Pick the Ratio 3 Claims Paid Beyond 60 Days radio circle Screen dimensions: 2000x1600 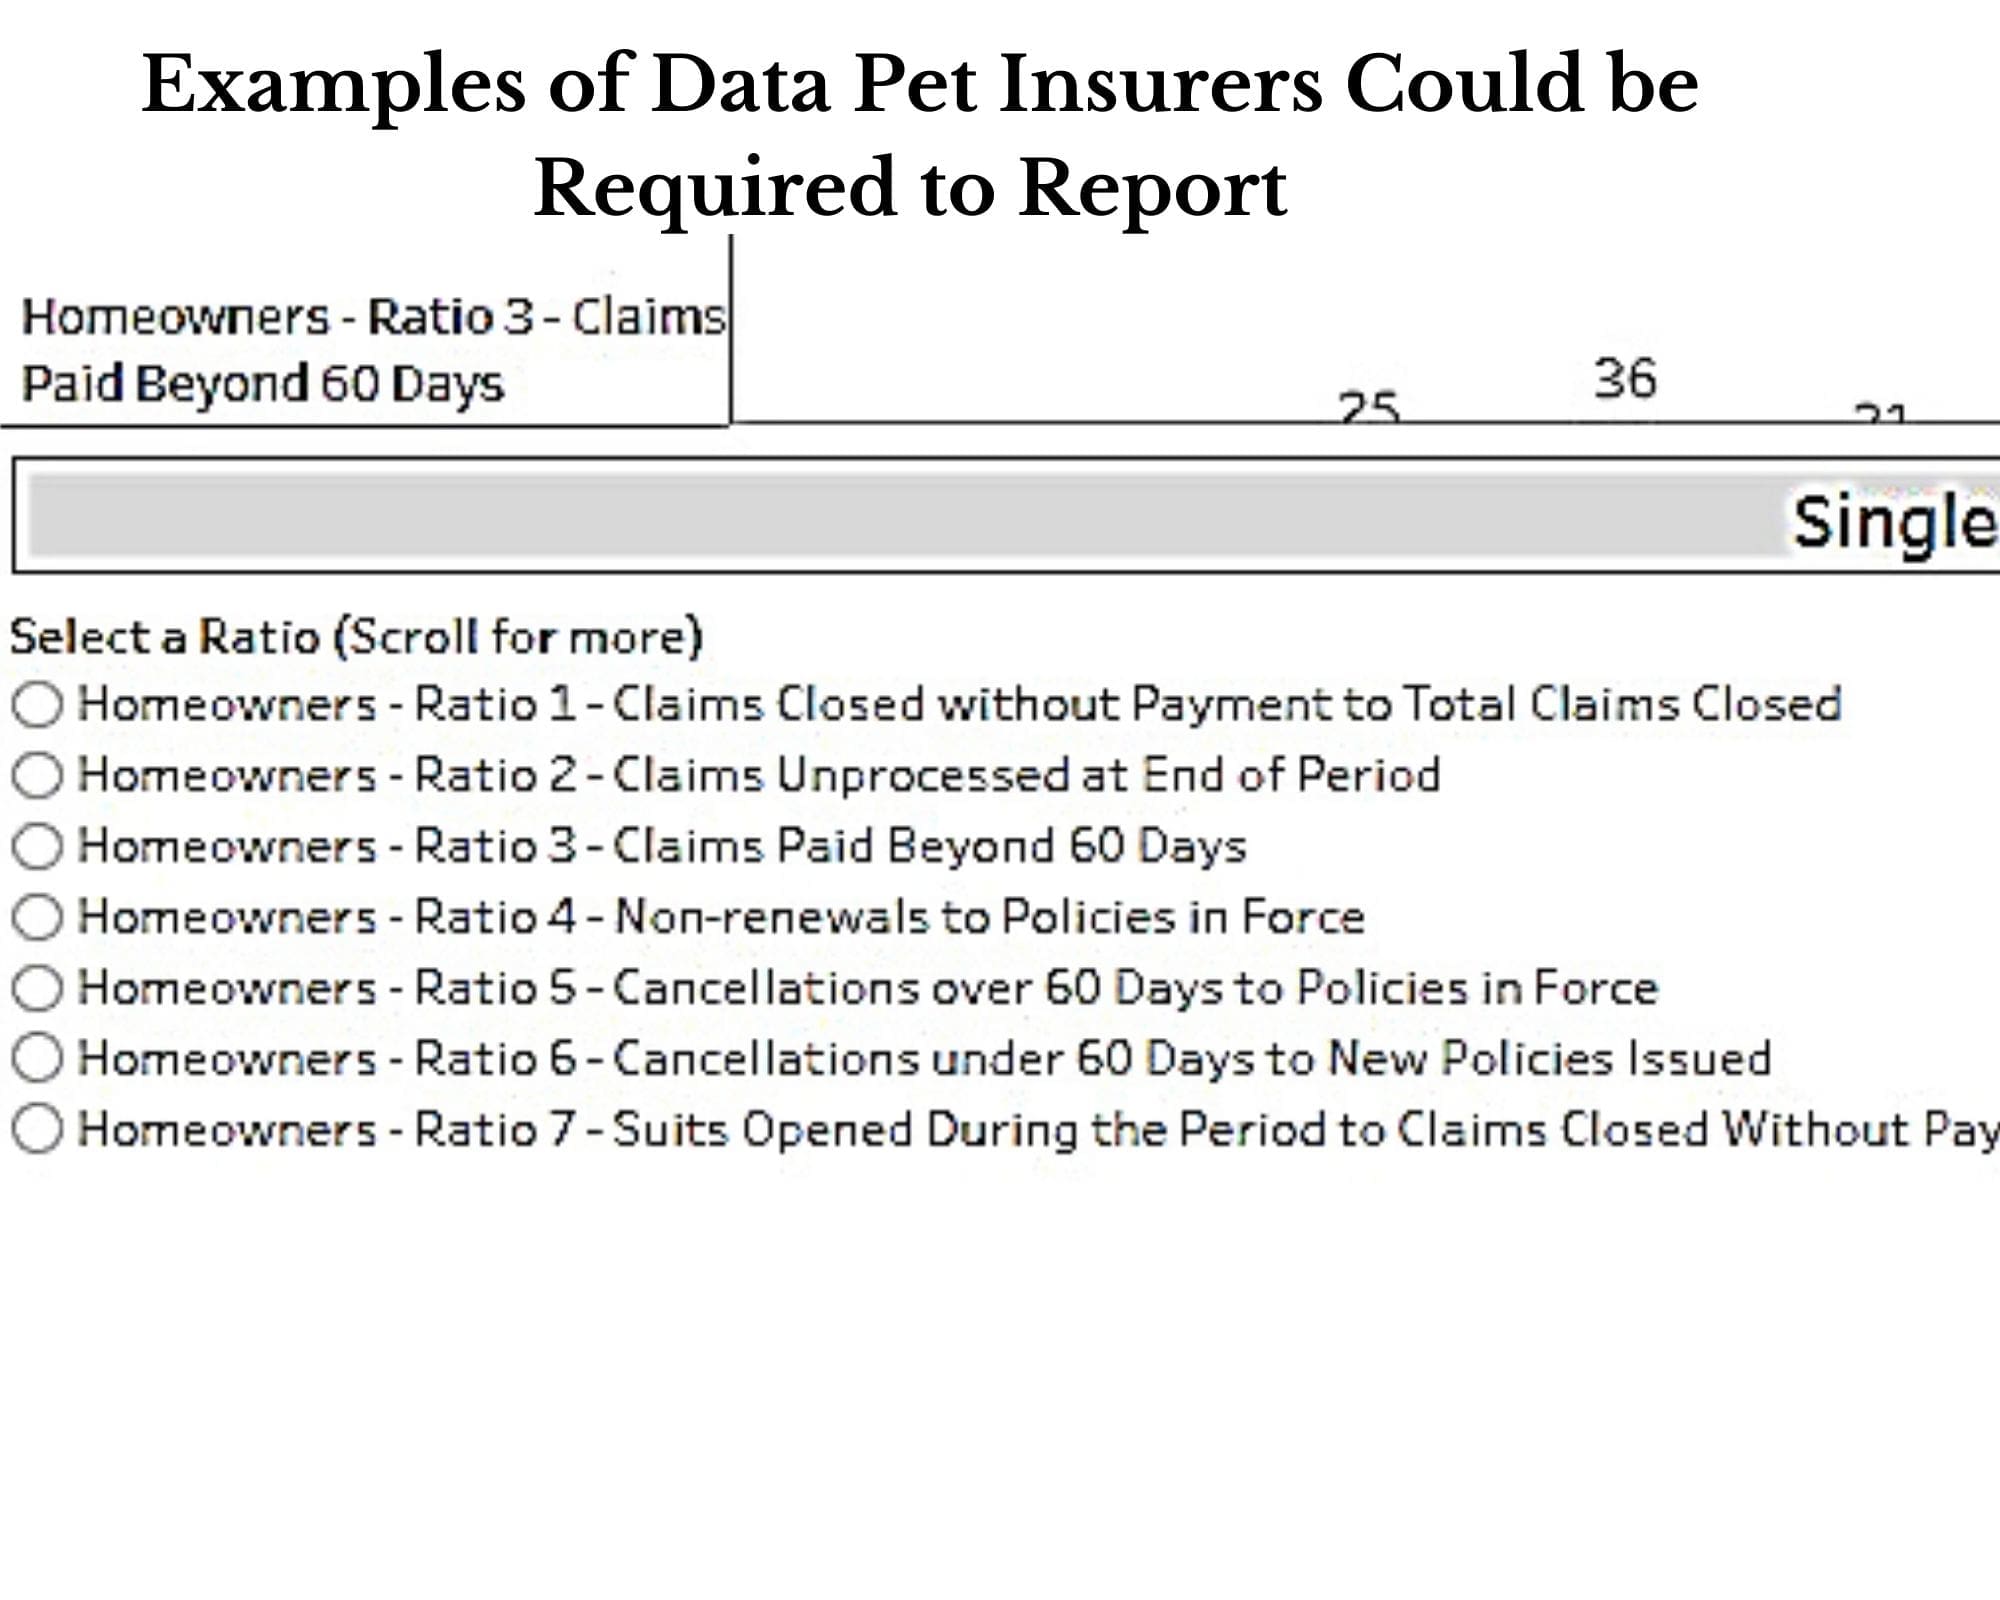tap(38, 846)
